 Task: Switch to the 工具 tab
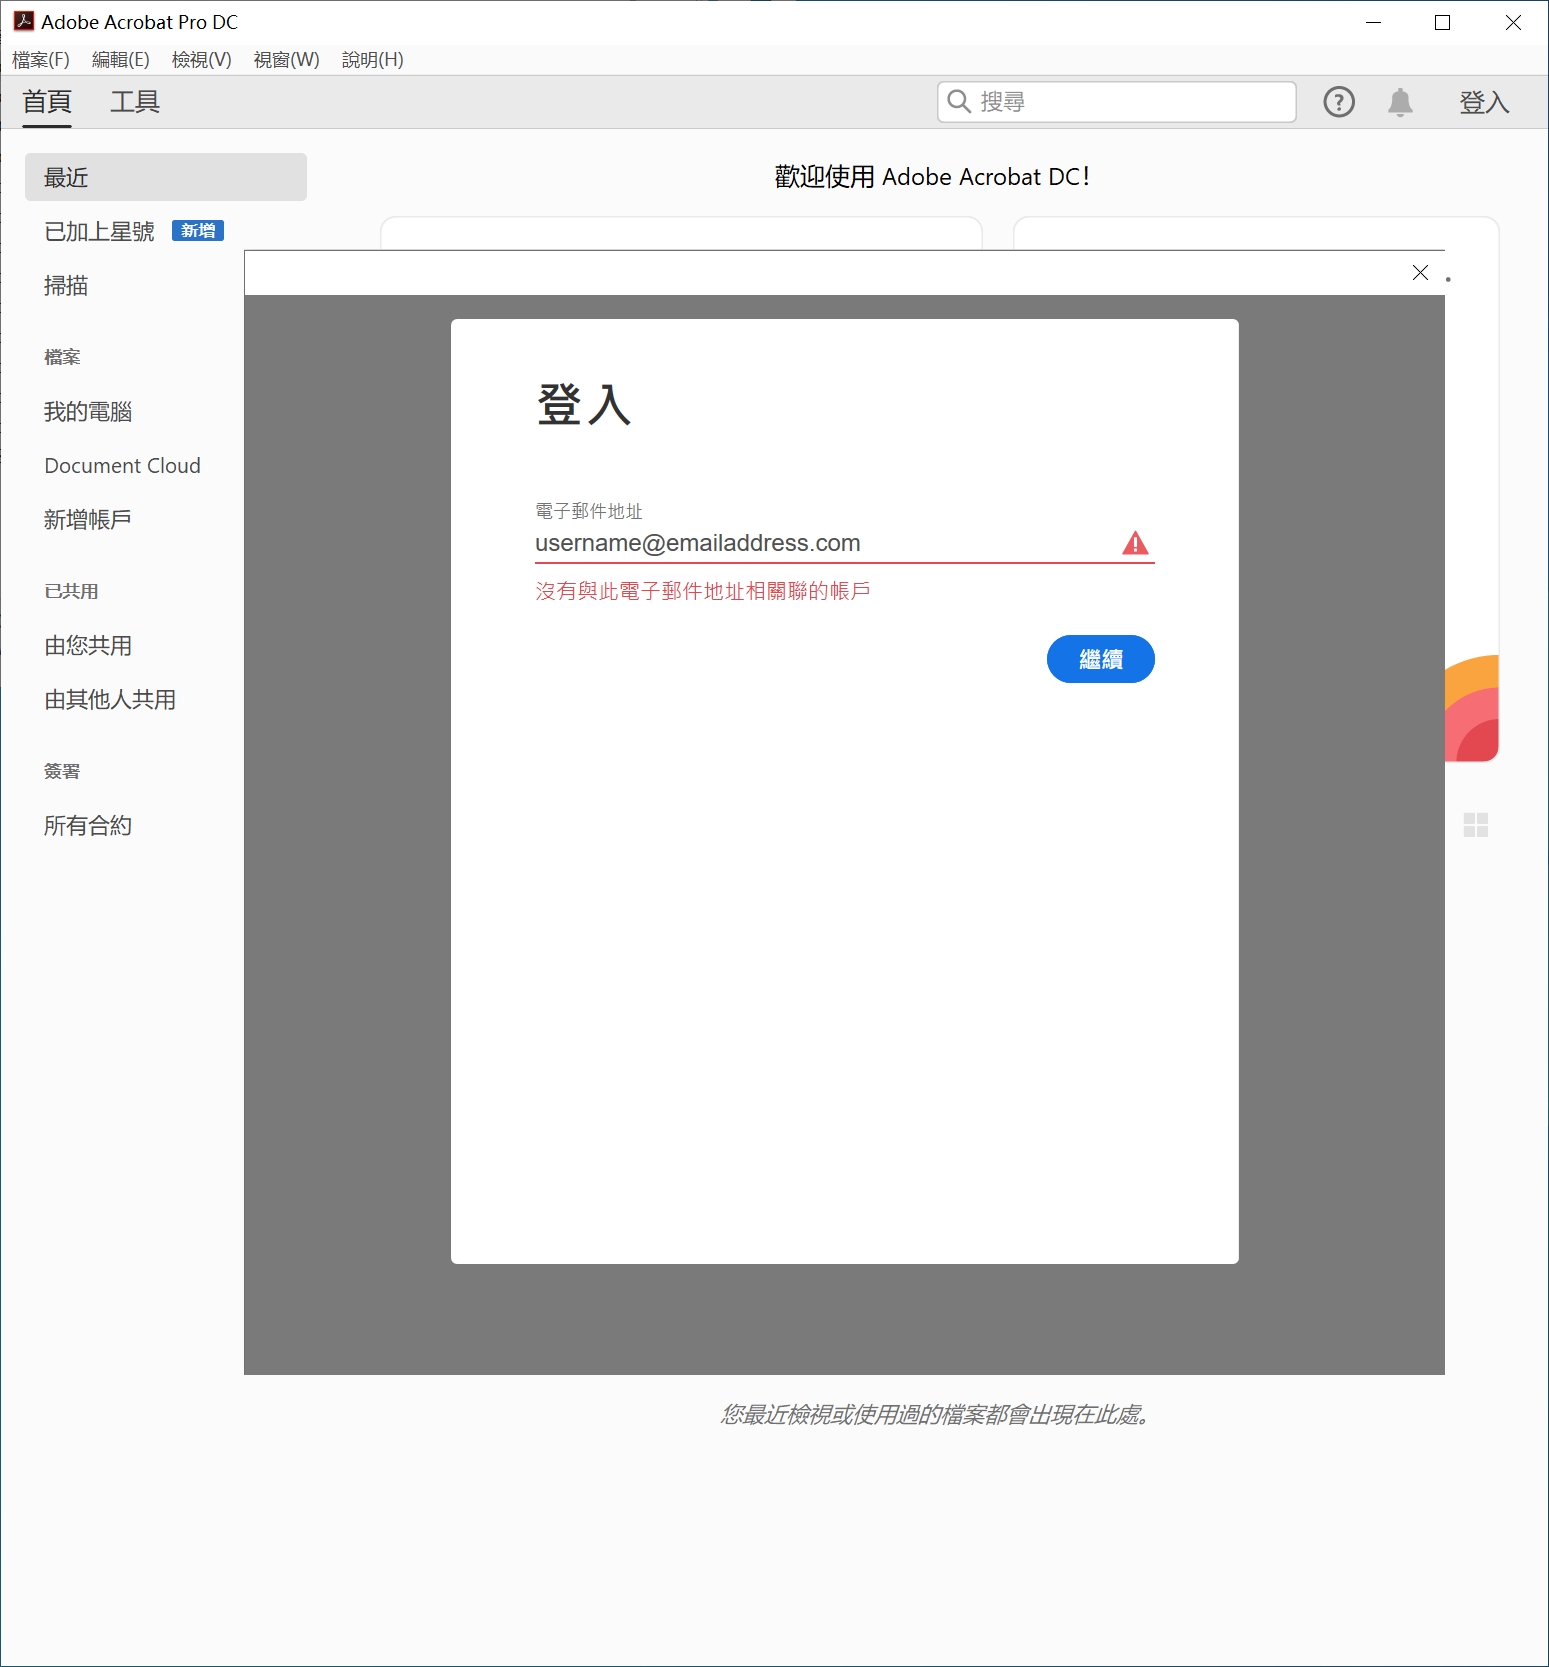click(x=135, y=102)
